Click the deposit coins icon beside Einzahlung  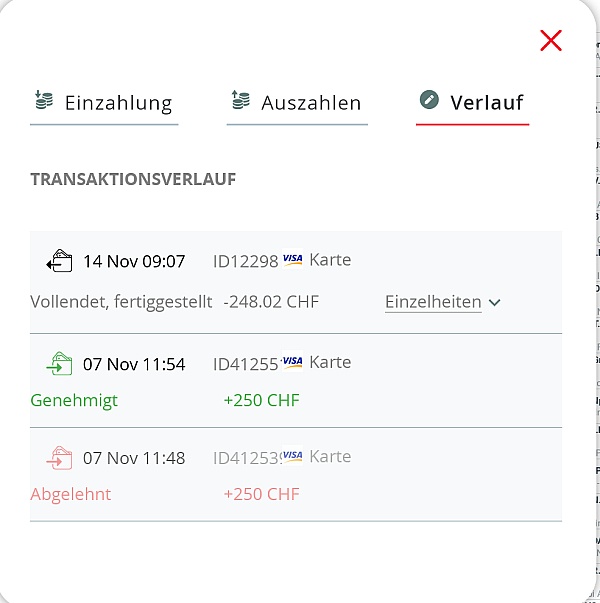(43, 100)
